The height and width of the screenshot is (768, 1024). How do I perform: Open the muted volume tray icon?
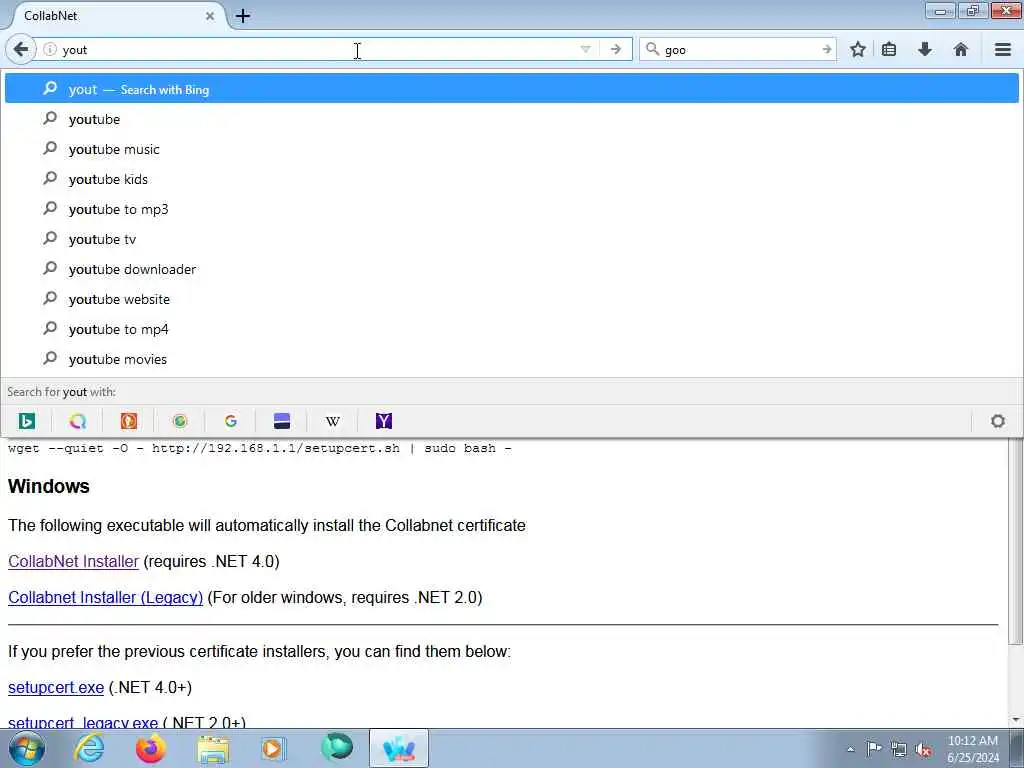tap(923, 749)
